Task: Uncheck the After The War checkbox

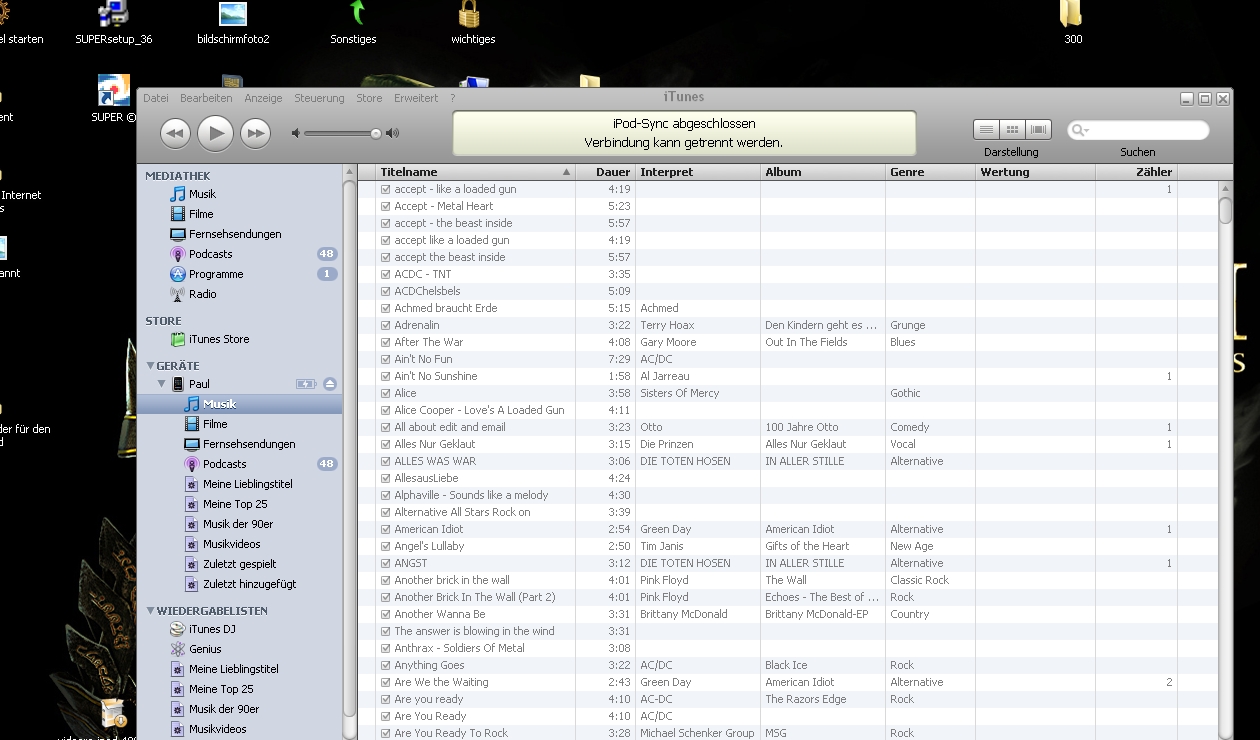Action: point(385,342)
